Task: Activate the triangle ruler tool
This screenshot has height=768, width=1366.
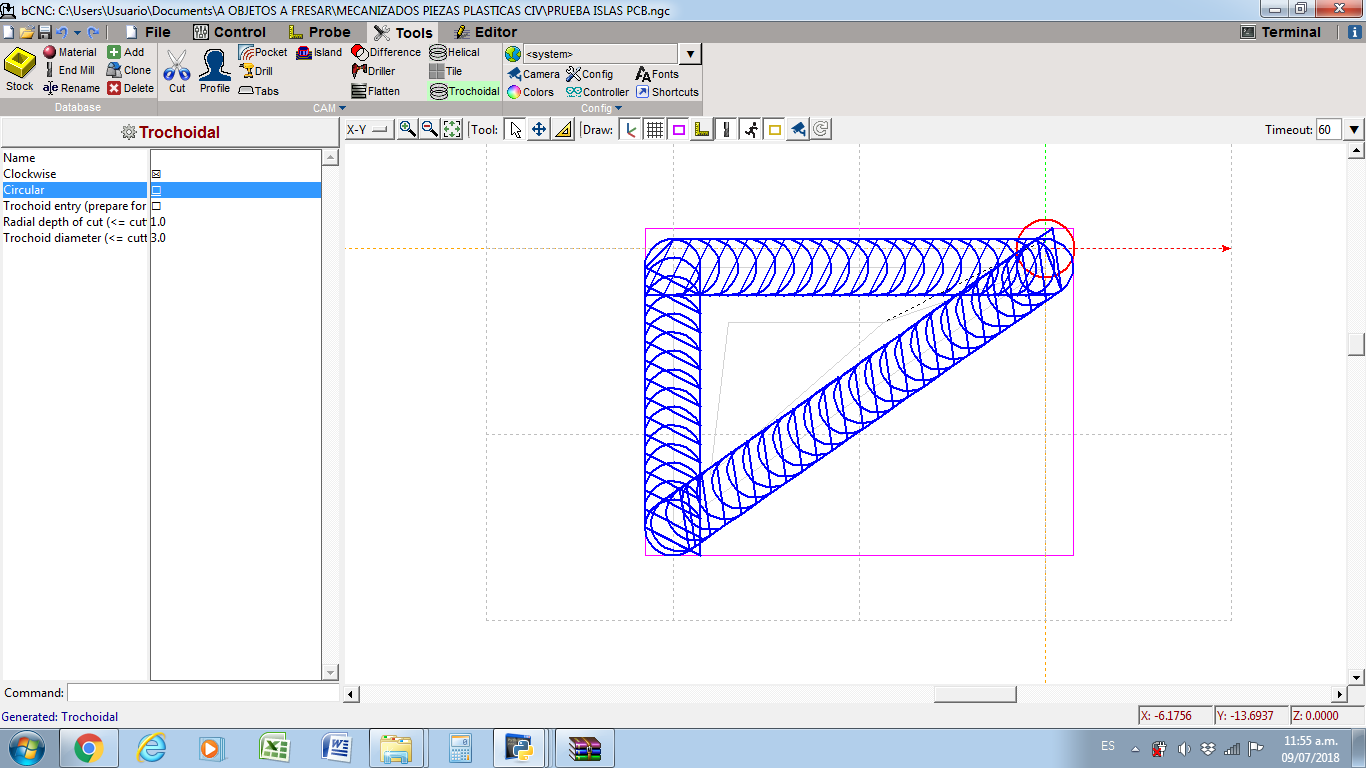Action: [x=563, y=129]
